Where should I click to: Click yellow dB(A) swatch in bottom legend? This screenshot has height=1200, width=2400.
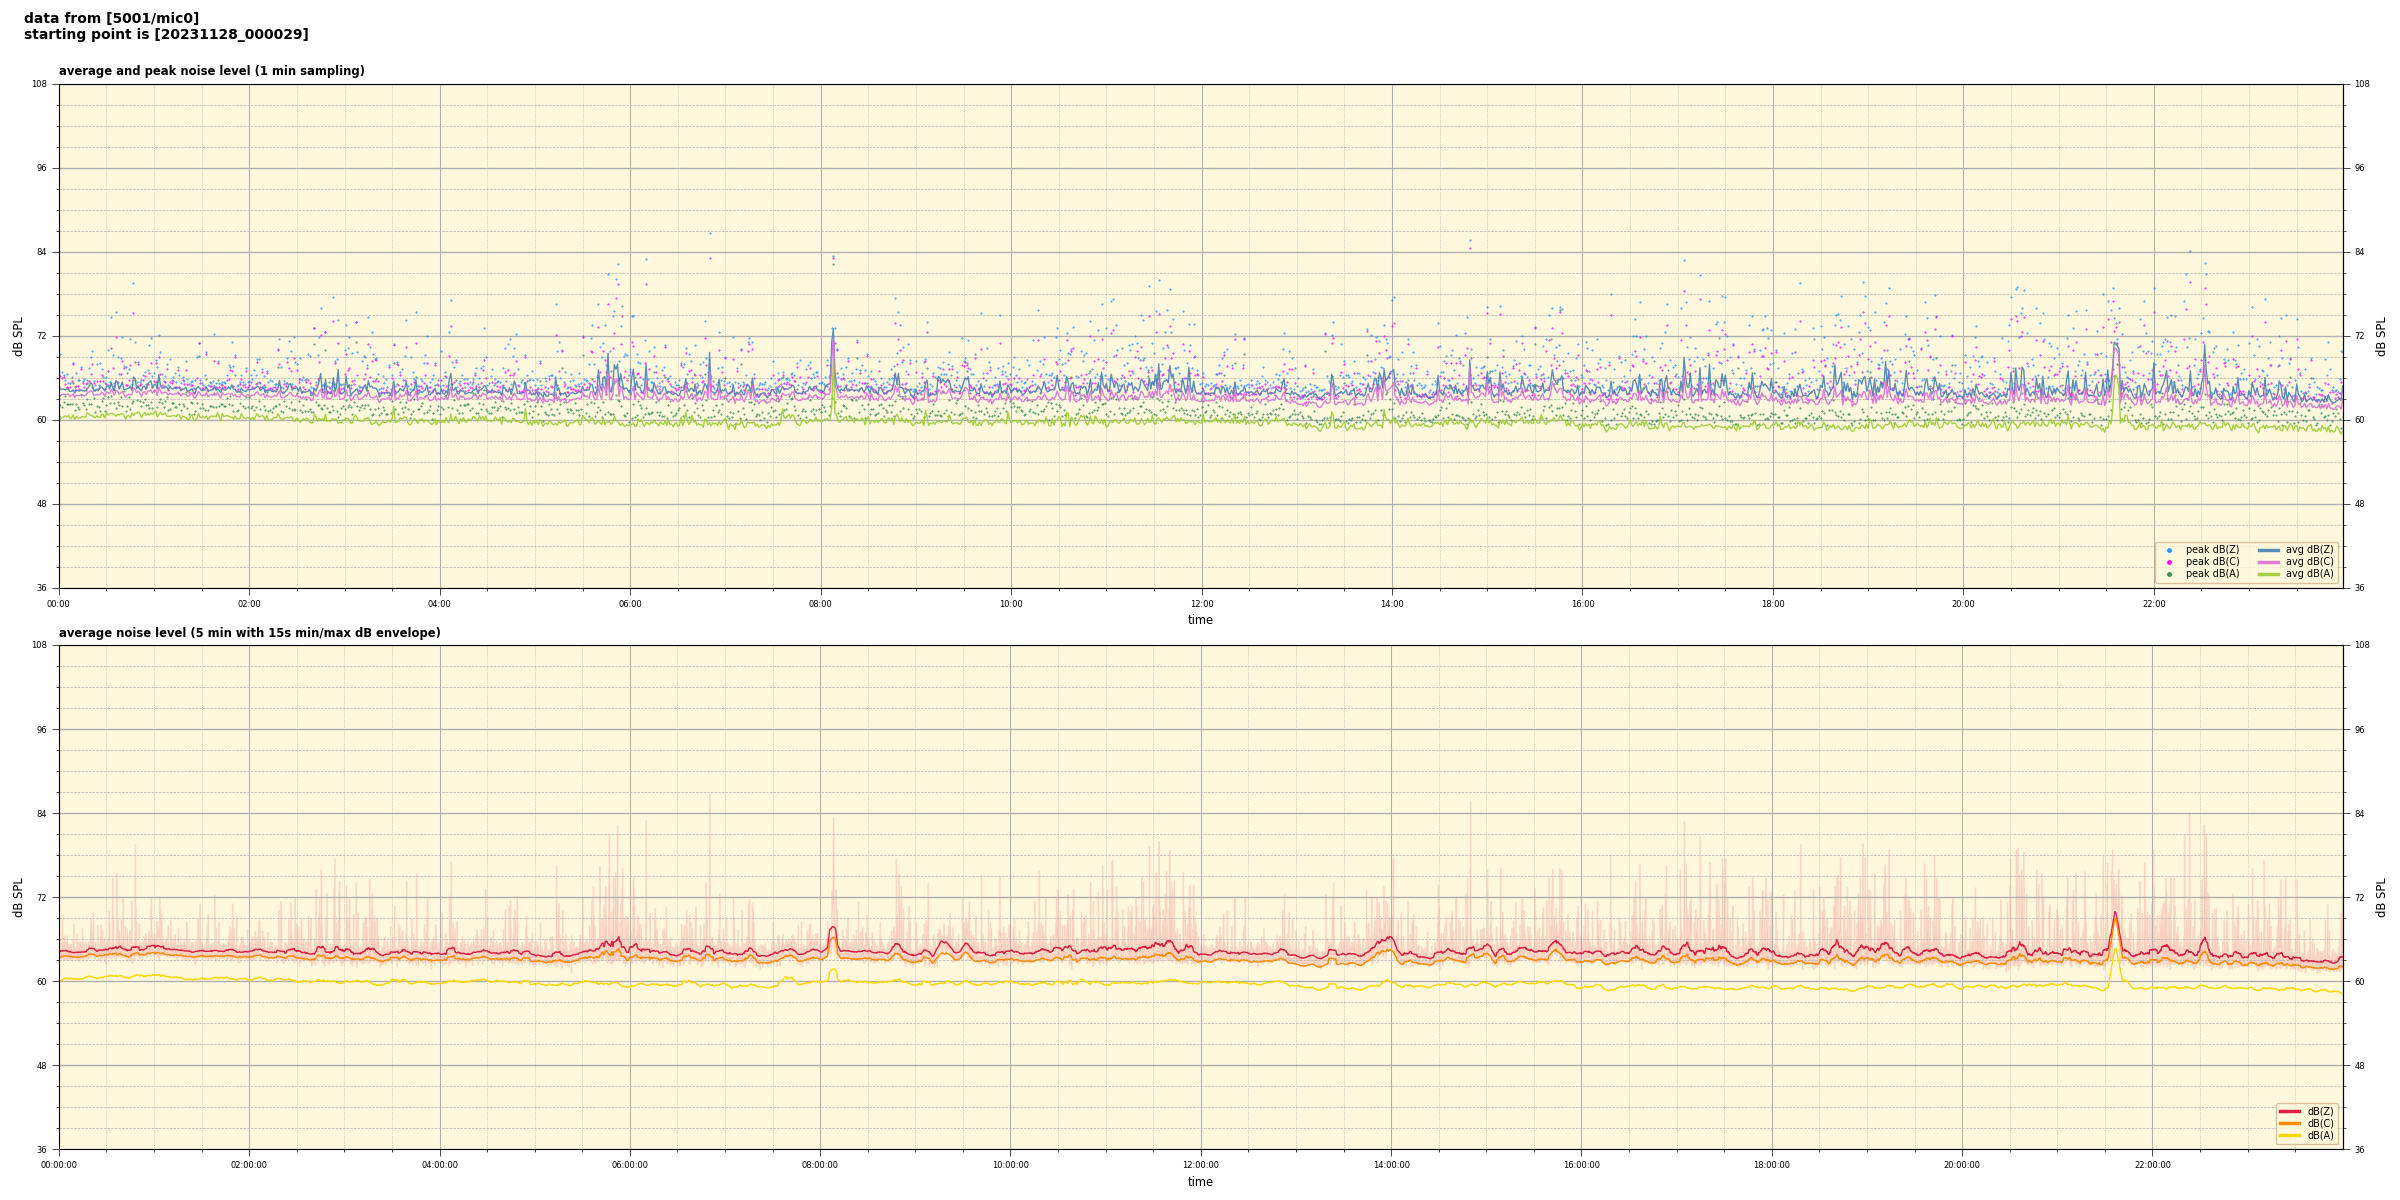2289,1135
